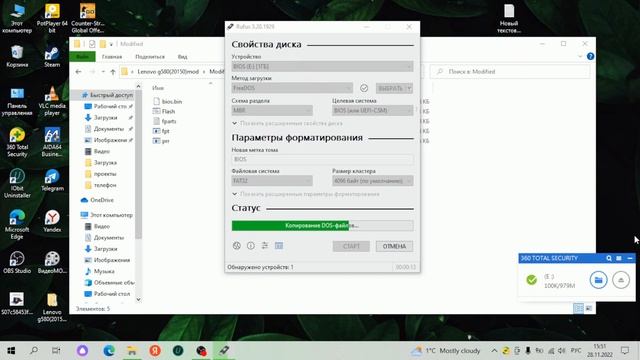Screen dimensions: 640x360
Task: Open проекты folder in Explorer sidebar
Action: point(101,173)
